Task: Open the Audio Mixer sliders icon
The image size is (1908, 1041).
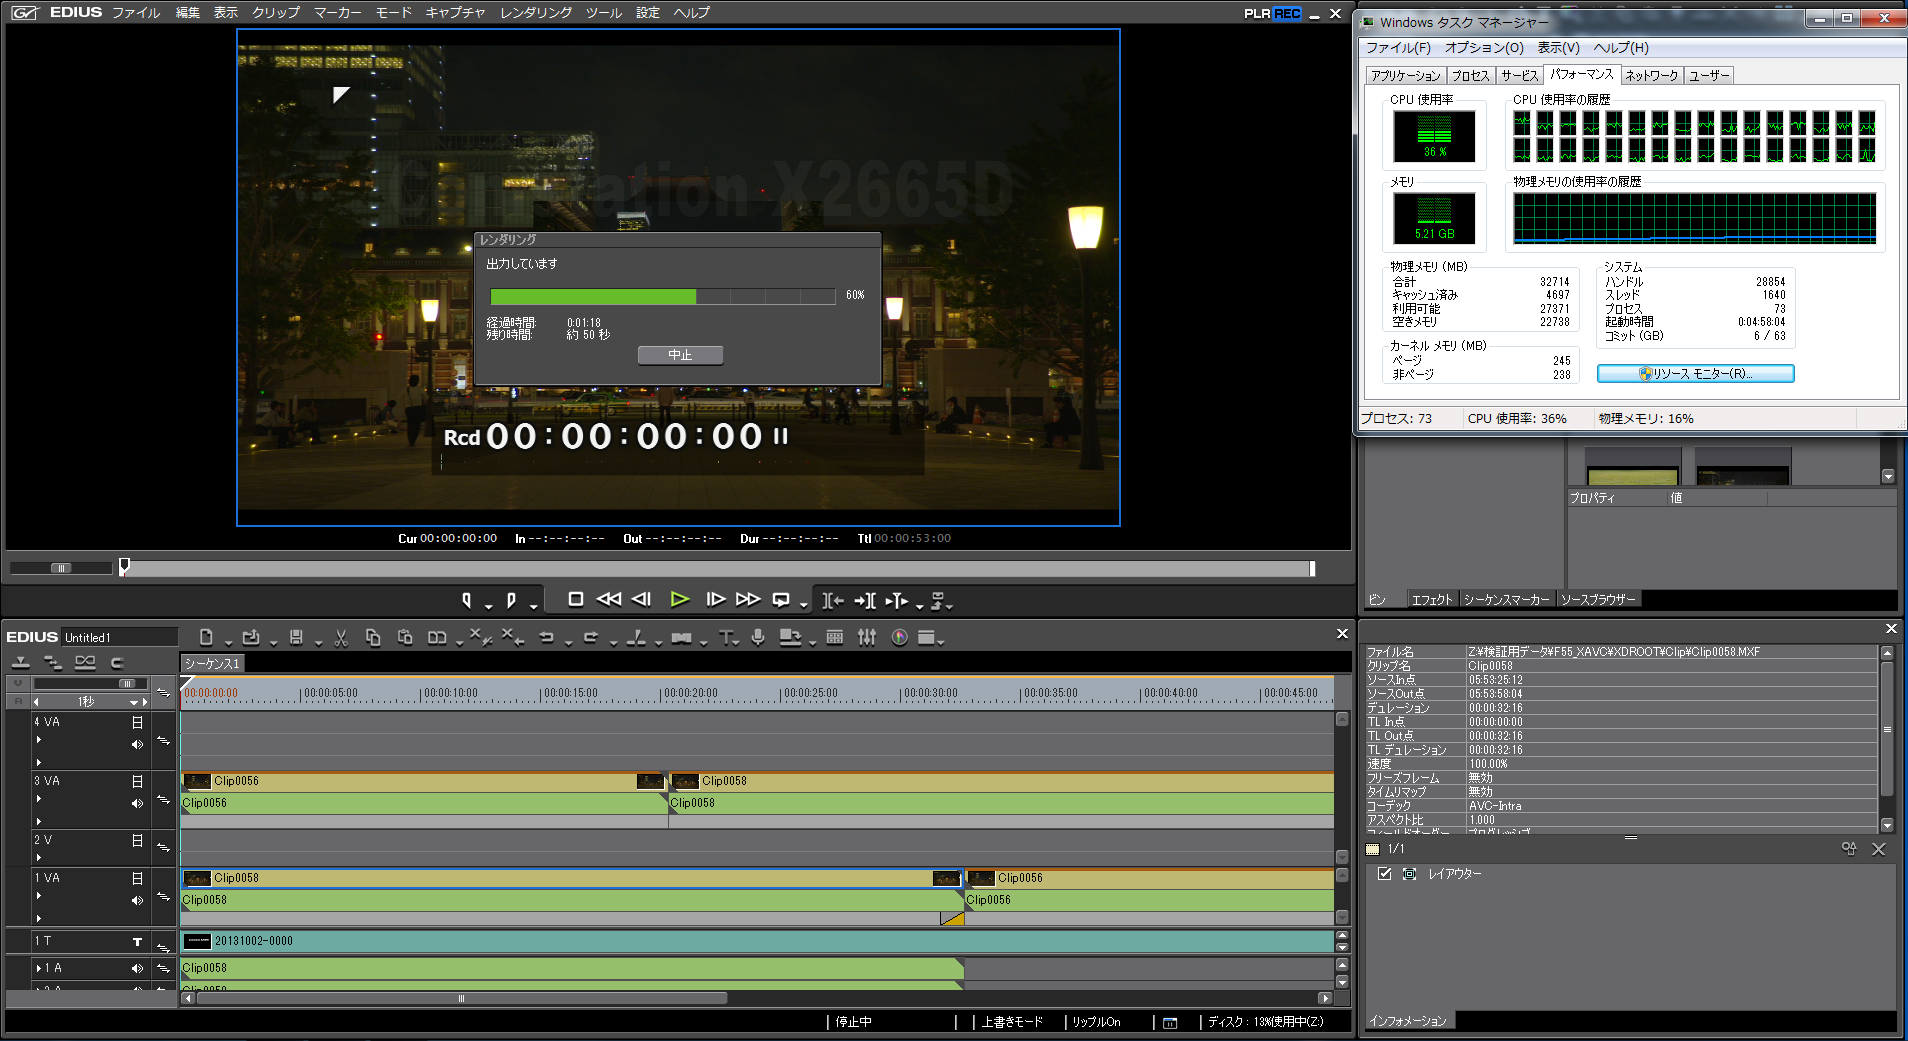Action: (x=867, y=637)
